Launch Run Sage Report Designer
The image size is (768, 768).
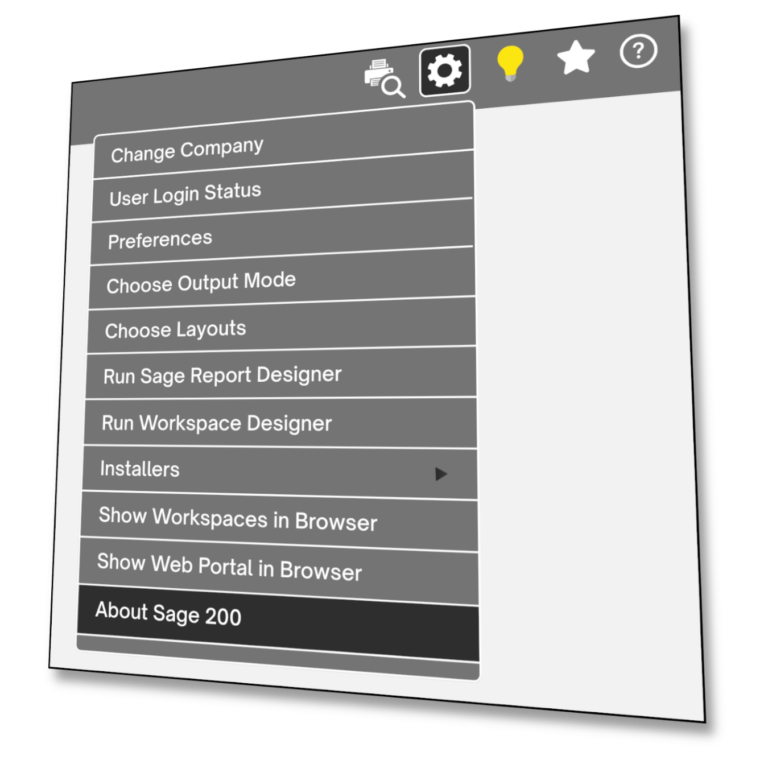[x=281, y=373]
